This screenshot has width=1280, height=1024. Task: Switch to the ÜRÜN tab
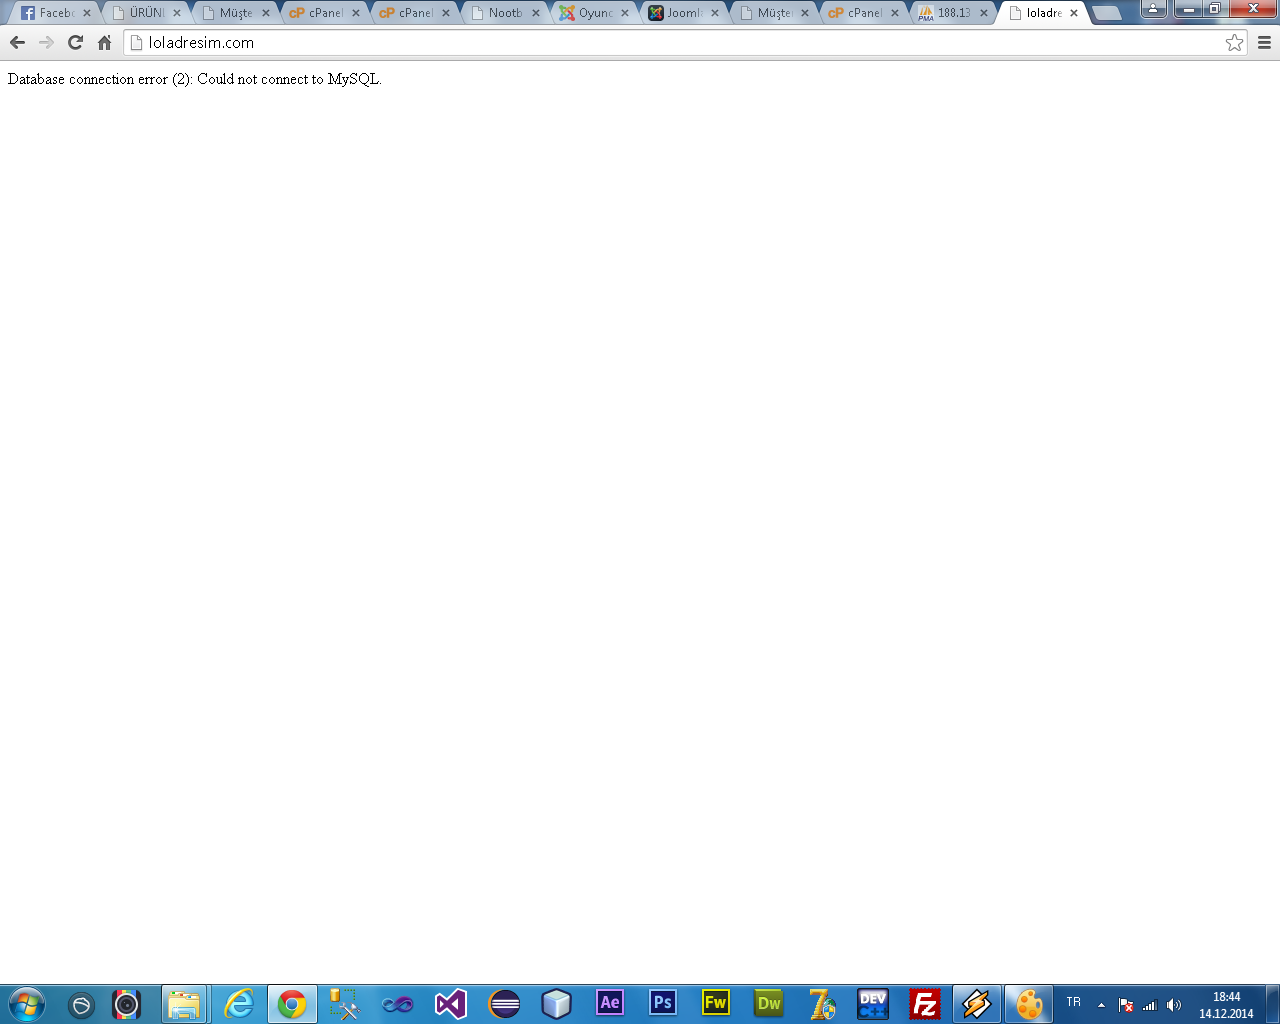[146, 13]
